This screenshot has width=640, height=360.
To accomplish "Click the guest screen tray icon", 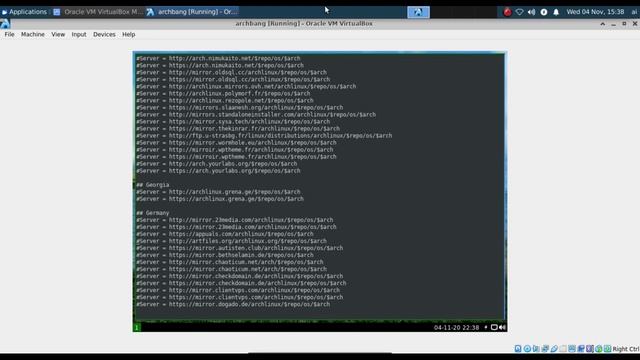I will tap(494, 327).
